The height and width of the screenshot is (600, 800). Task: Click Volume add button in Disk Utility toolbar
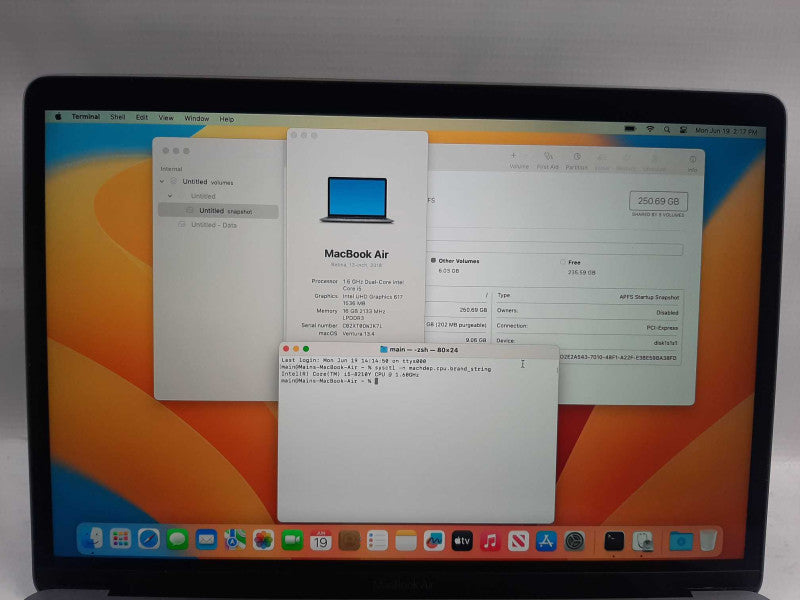(517, 160)
